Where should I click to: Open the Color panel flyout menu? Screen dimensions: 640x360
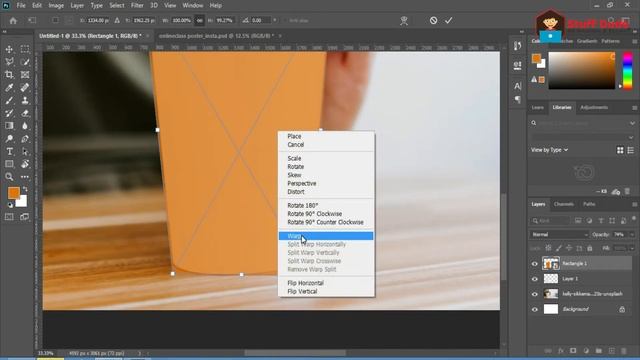634,42
